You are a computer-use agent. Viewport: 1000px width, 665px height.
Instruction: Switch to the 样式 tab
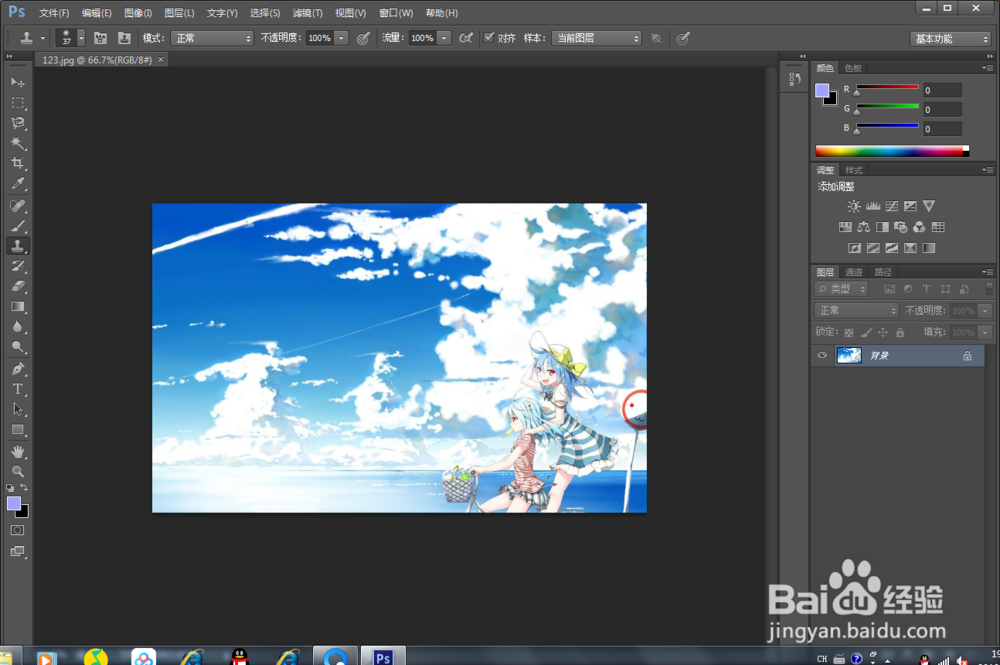tap(853, 170)
